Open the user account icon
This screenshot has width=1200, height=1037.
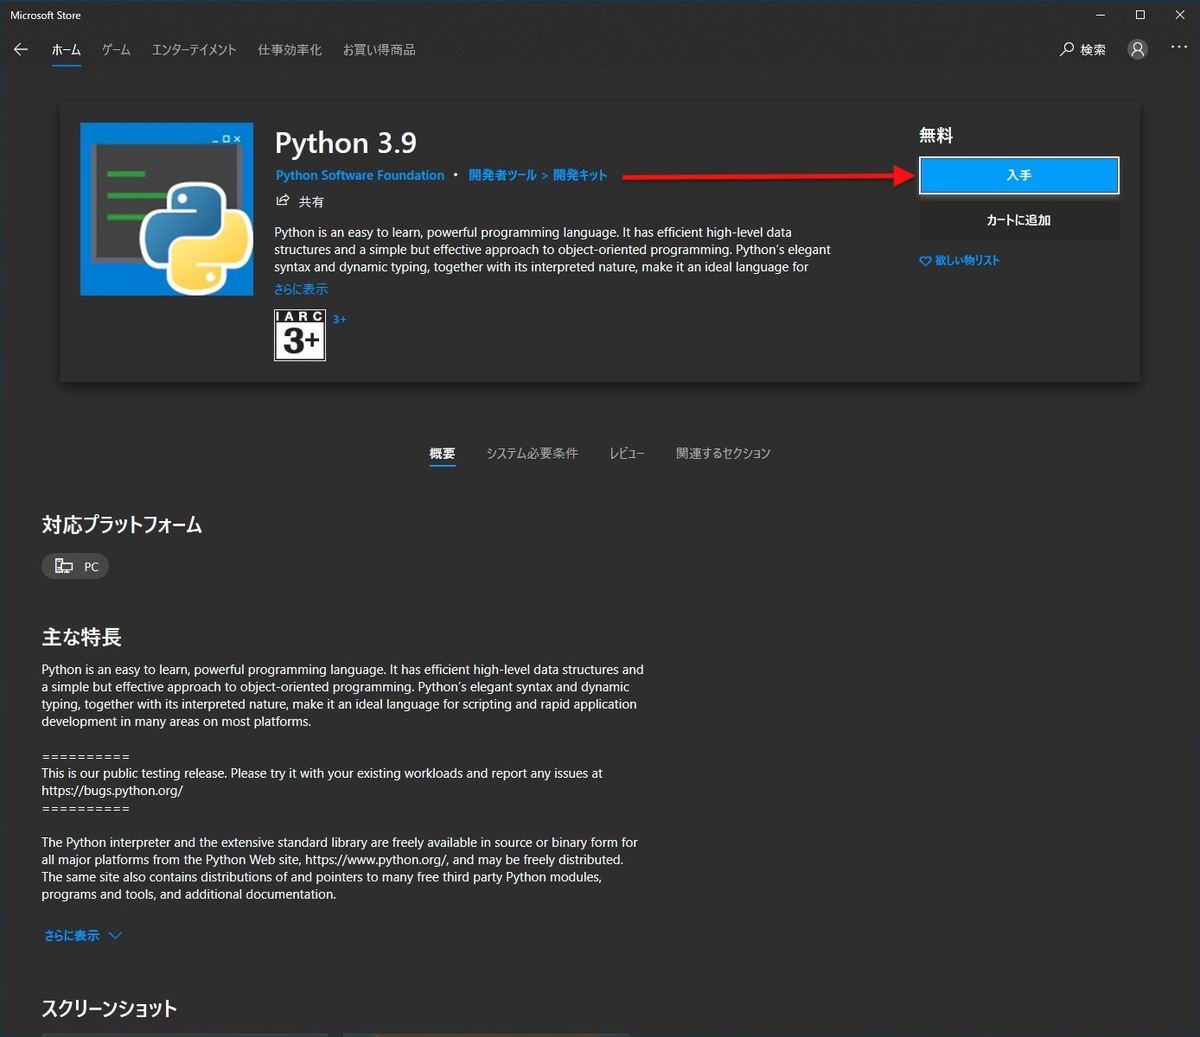pos(1137,49)
